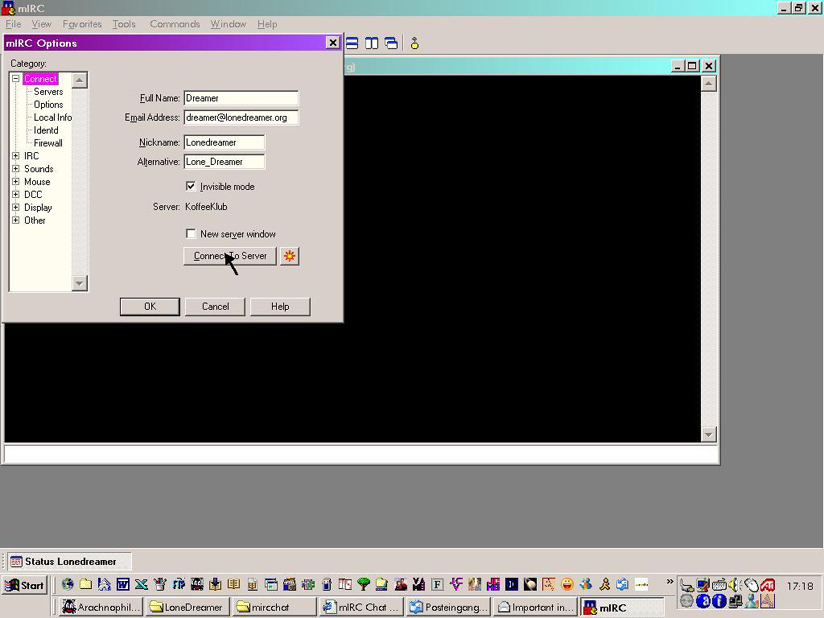Click status window scroll down arrow
824x618 pixels.
point(708,434)
